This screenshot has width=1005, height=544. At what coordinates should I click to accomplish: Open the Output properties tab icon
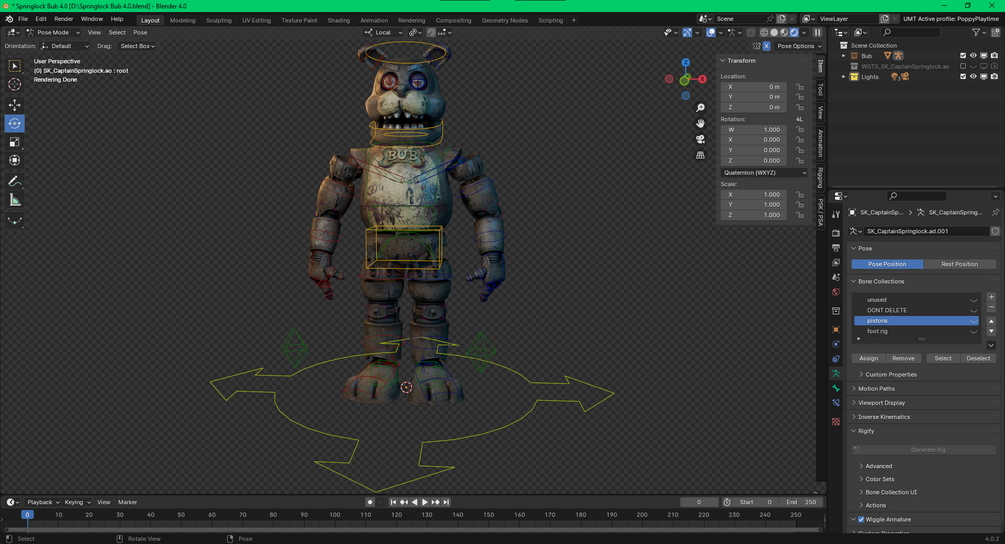pyautogui.click(x=836, y=247)
